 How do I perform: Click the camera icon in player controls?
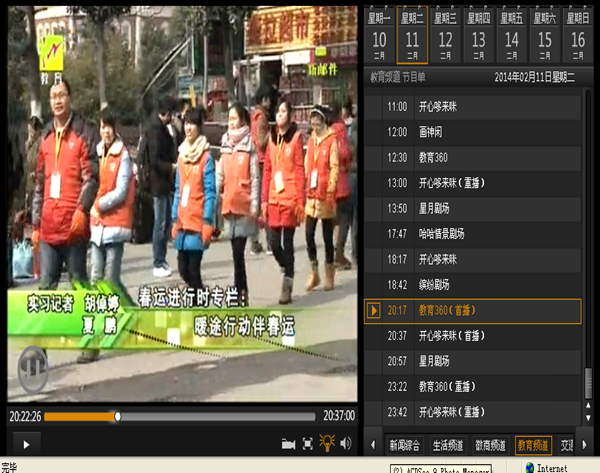click(288, 443)
